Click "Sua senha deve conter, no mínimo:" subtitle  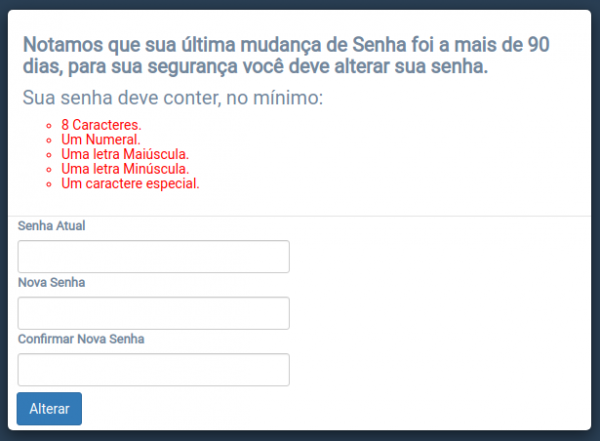click(172, 99)
